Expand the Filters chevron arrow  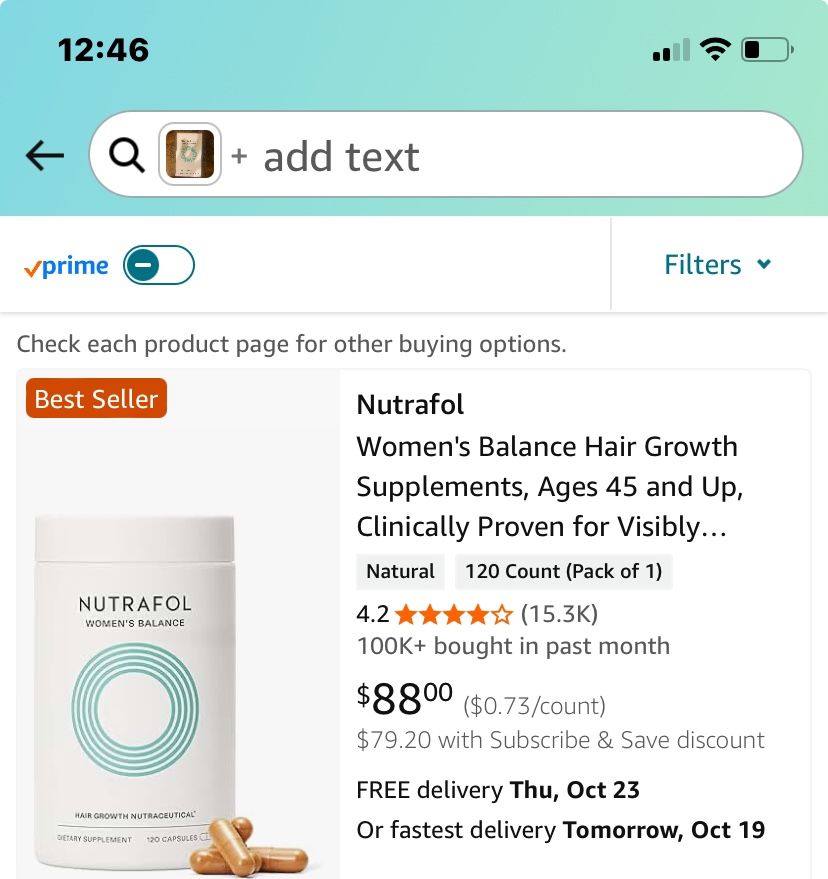[x=764, y=265]
